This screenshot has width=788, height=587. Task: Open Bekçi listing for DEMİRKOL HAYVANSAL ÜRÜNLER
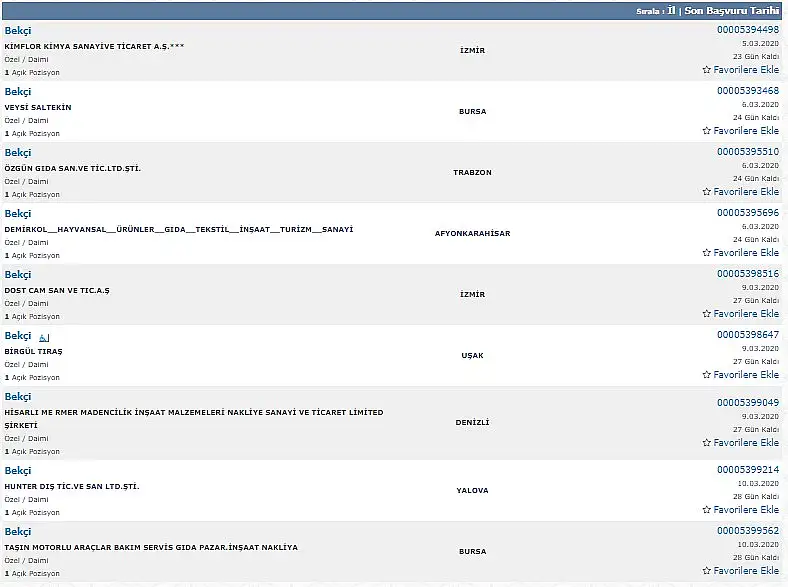click(x=18, y=214)
